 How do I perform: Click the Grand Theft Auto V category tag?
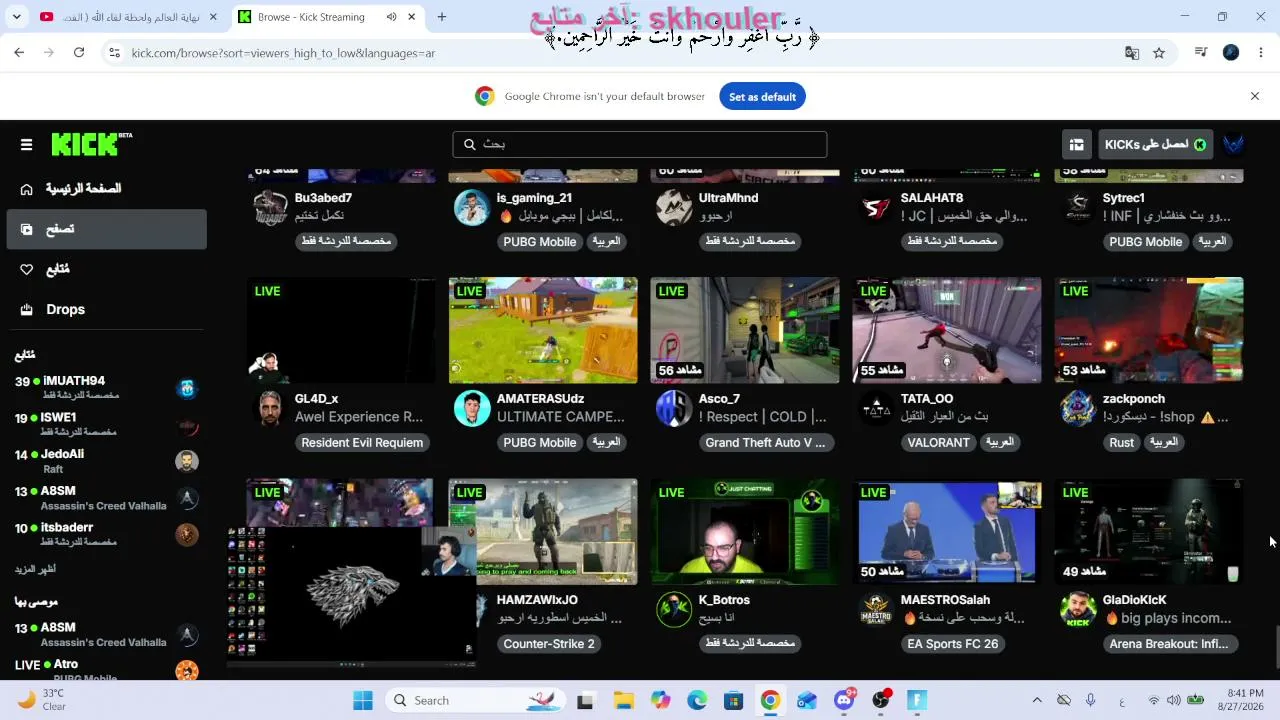[765, 443]
